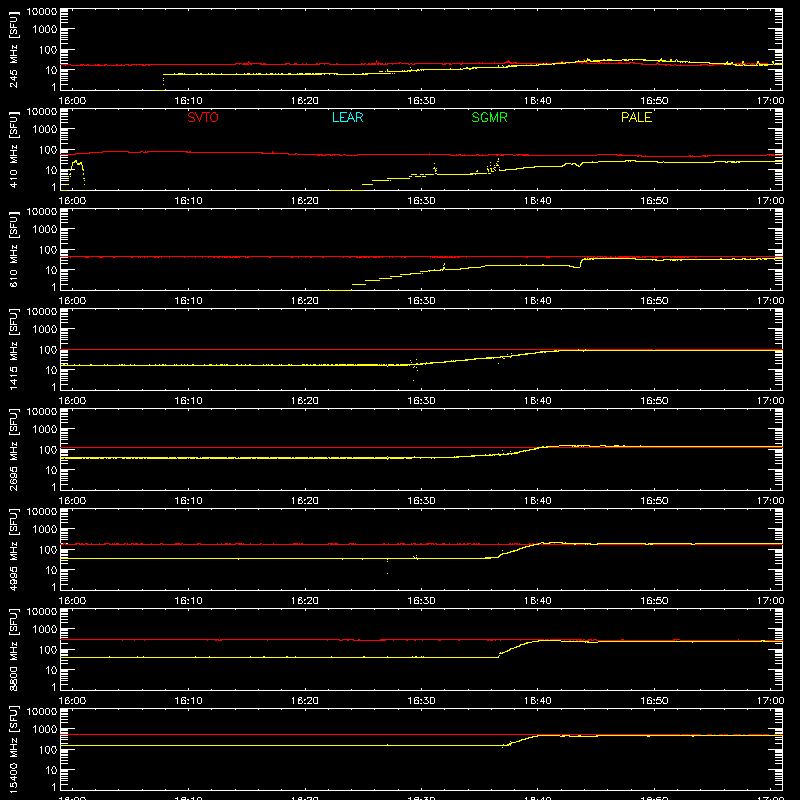This screenshot has width=800, height=800.
Task: Click 17:00 tick label below 245 MHz plot
Action: 770,101
